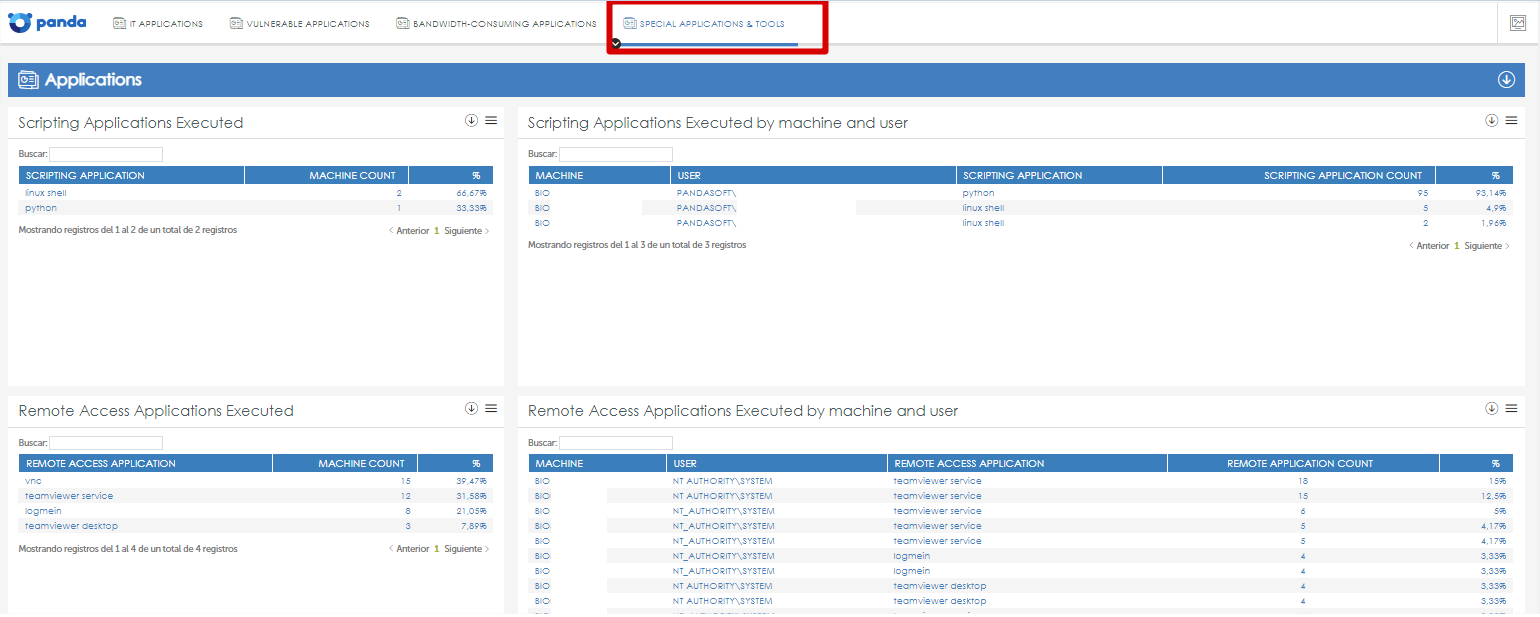Open the menu of Remote Access Applications Executed panel

click(491, 409)
